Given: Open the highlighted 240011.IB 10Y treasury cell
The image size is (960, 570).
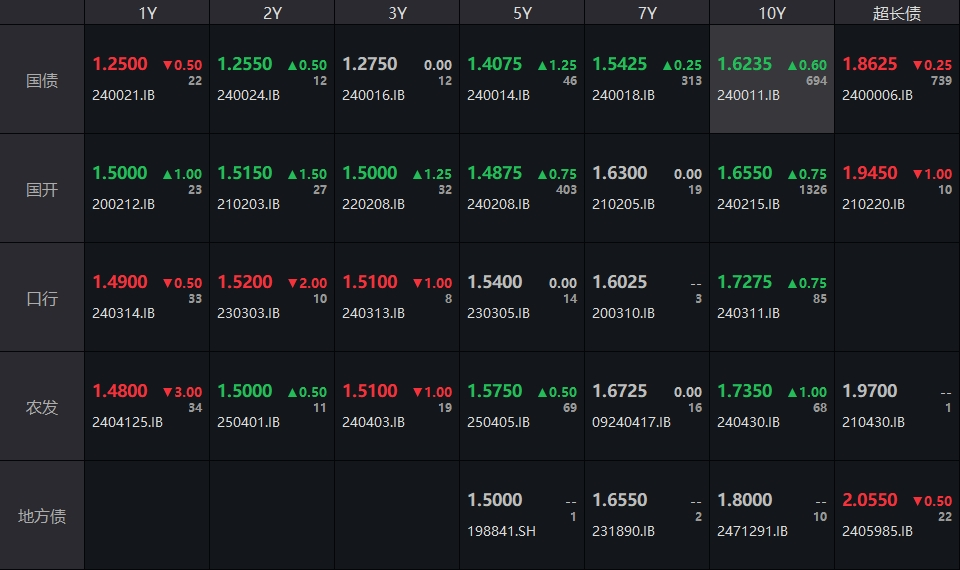Looking at the screenshot, I should pyautogui.click(x=772, y=79).
